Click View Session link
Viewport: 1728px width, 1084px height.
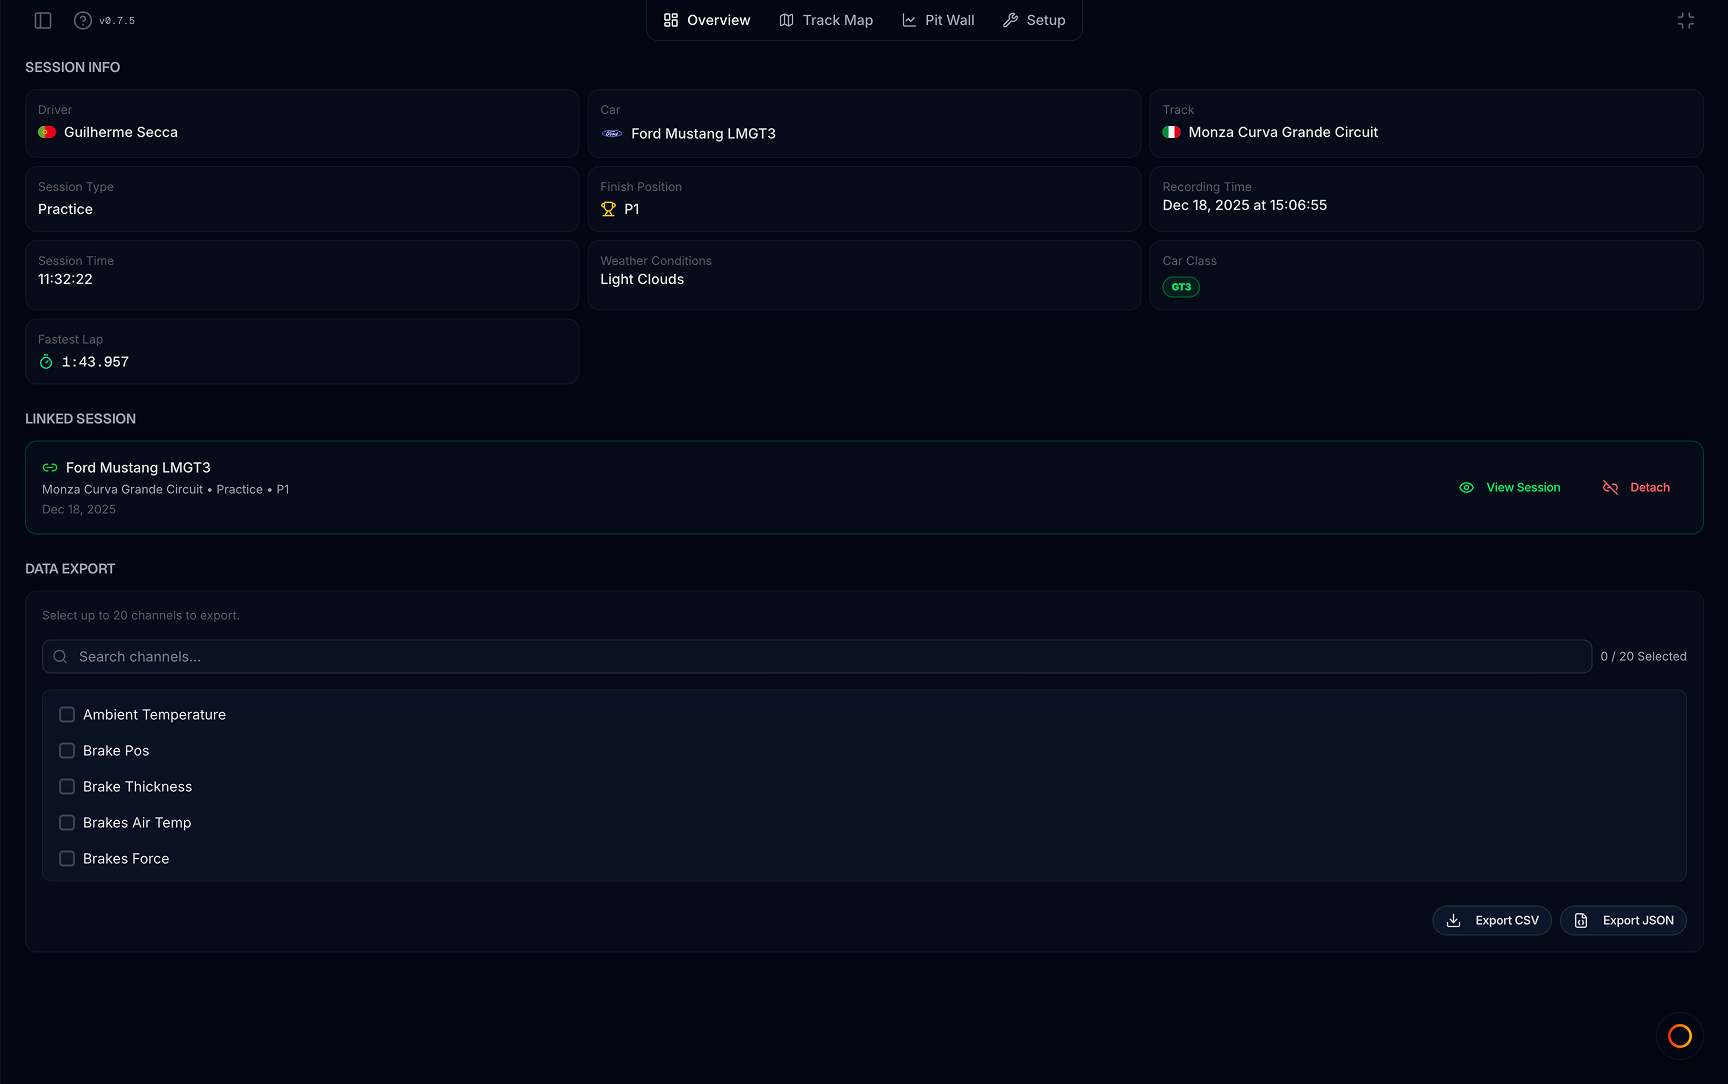pyautogui.click(x=1510, y=487)
